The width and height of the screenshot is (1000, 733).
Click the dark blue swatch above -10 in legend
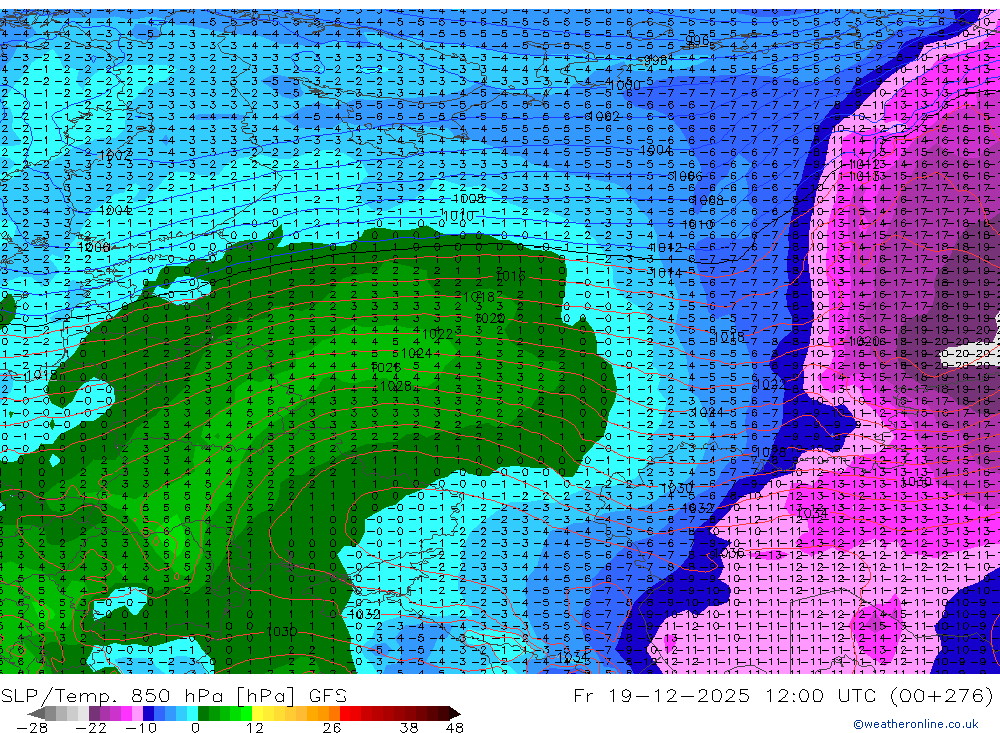pos(149,713)
